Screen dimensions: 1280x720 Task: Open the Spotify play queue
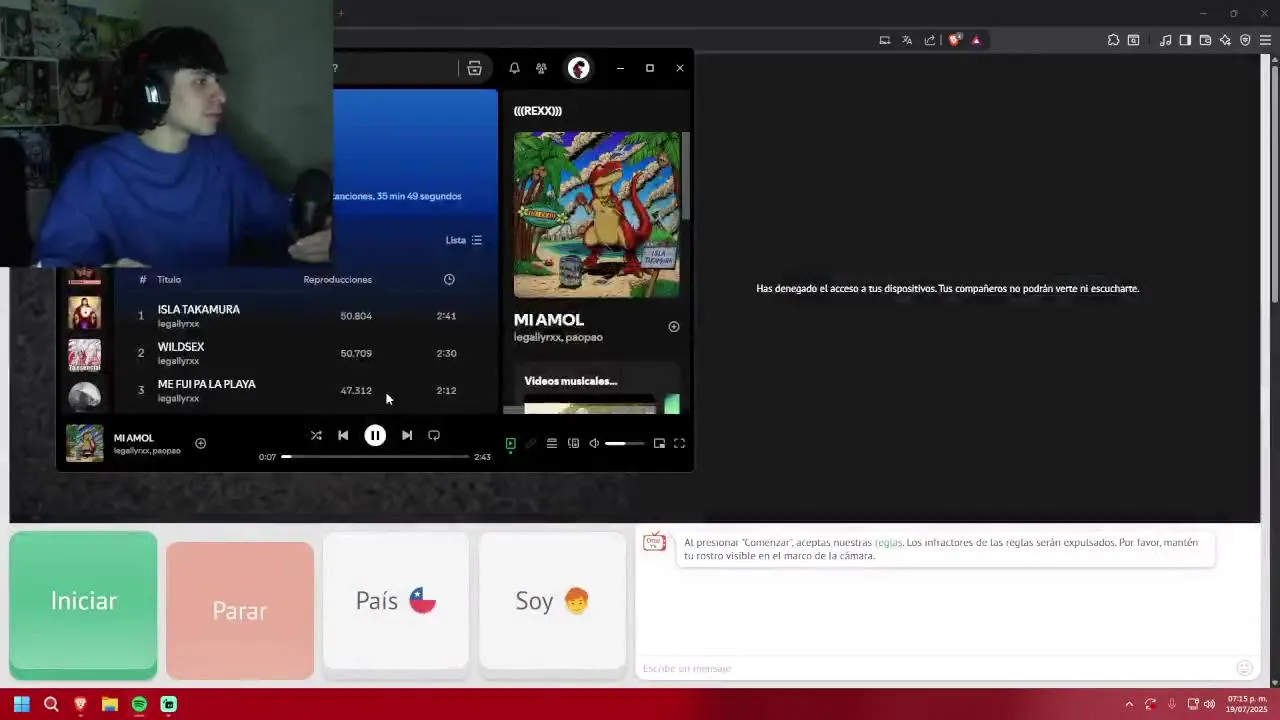click(552, 443)
